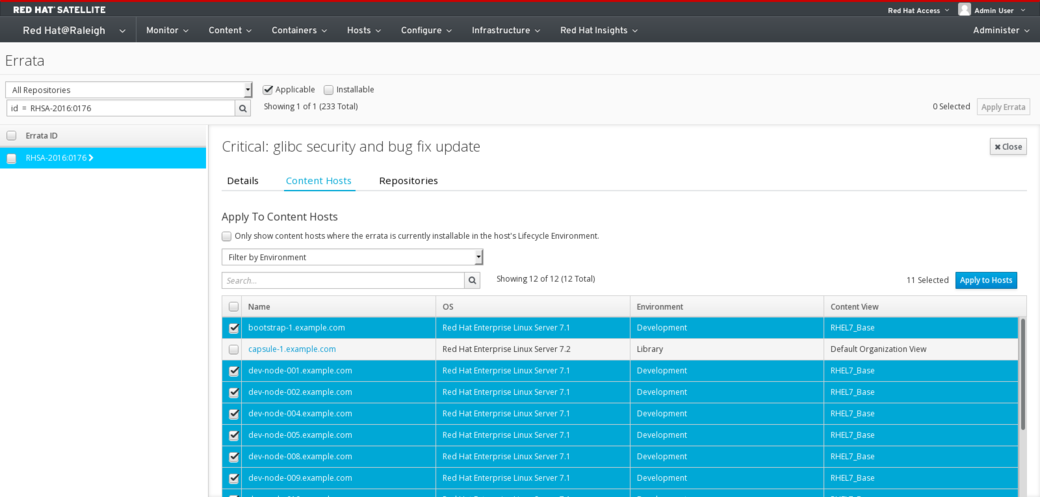The height and width of the screenshot is (497, 1040).
Task: Check the capsule-1.example.com checkbox
Action: [233, 349]
